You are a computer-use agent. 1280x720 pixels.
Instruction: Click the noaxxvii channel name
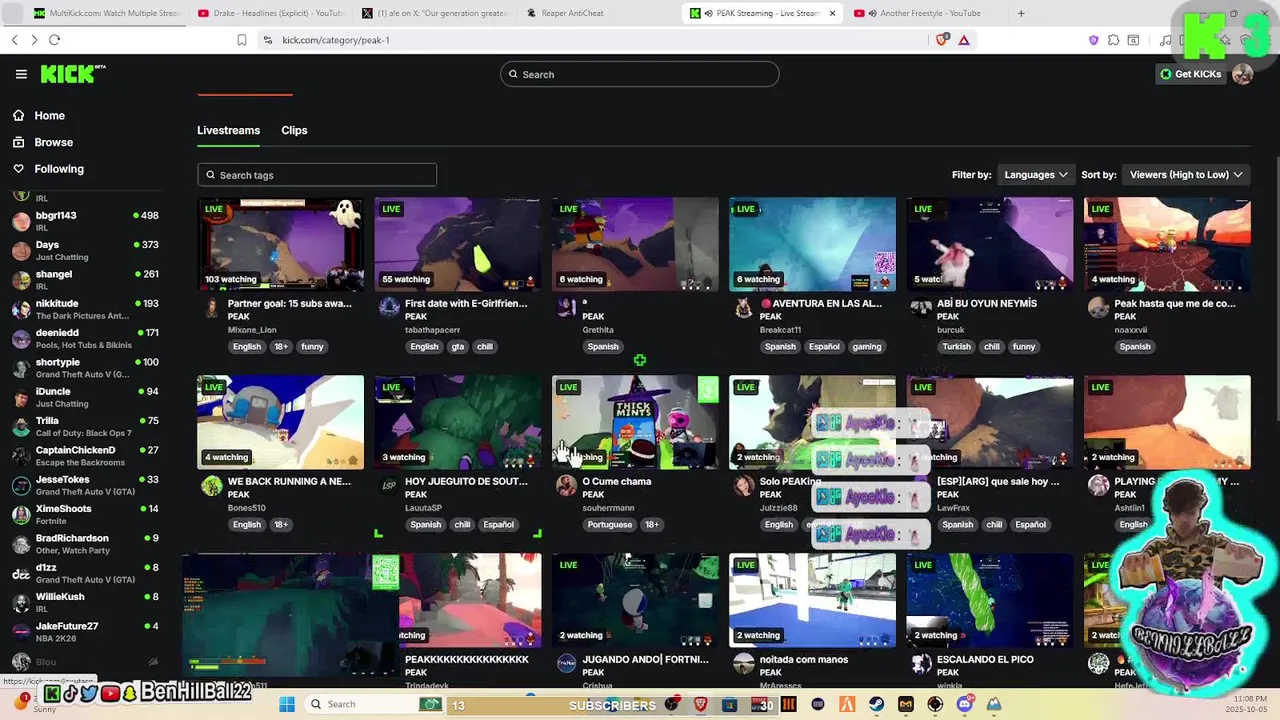pyautogui.click(x=1133, y=330)
